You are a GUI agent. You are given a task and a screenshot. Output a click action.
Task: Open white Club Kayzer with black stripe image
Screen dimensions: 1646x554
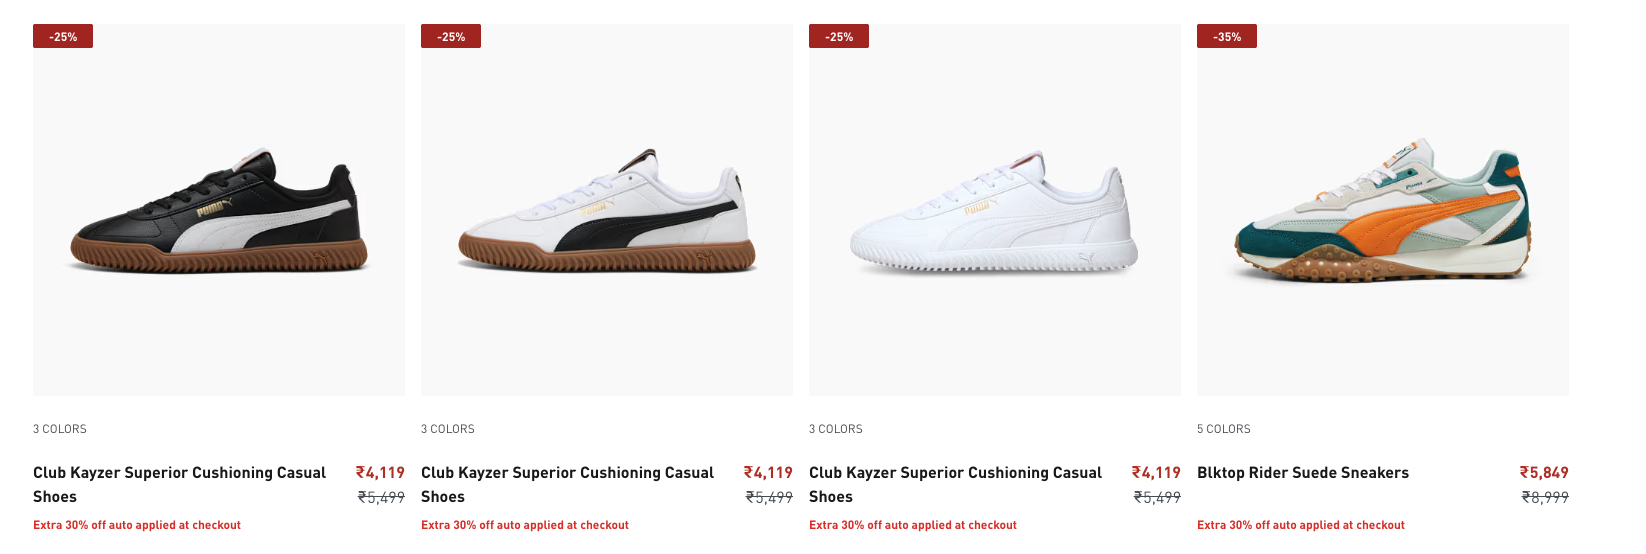point(607,212)
